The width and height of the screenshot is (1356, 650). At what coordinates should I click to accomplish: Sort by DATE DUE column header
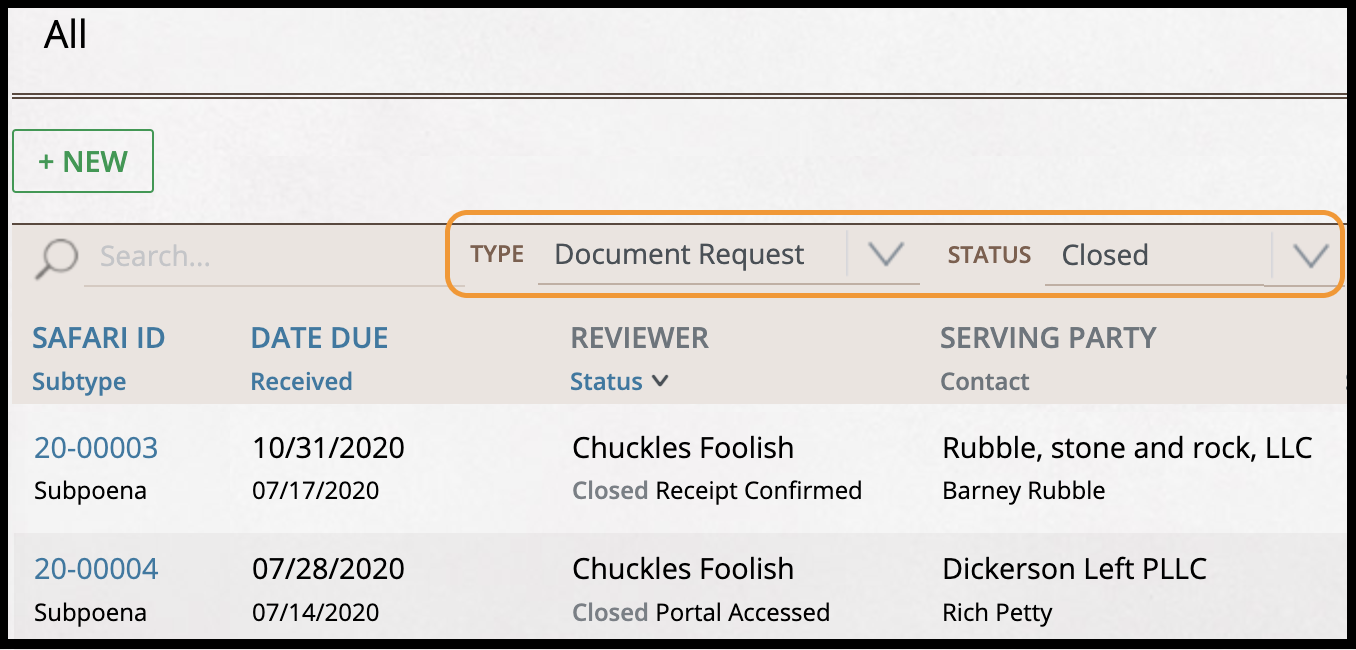pyautogui.click(x=319, y=338)
